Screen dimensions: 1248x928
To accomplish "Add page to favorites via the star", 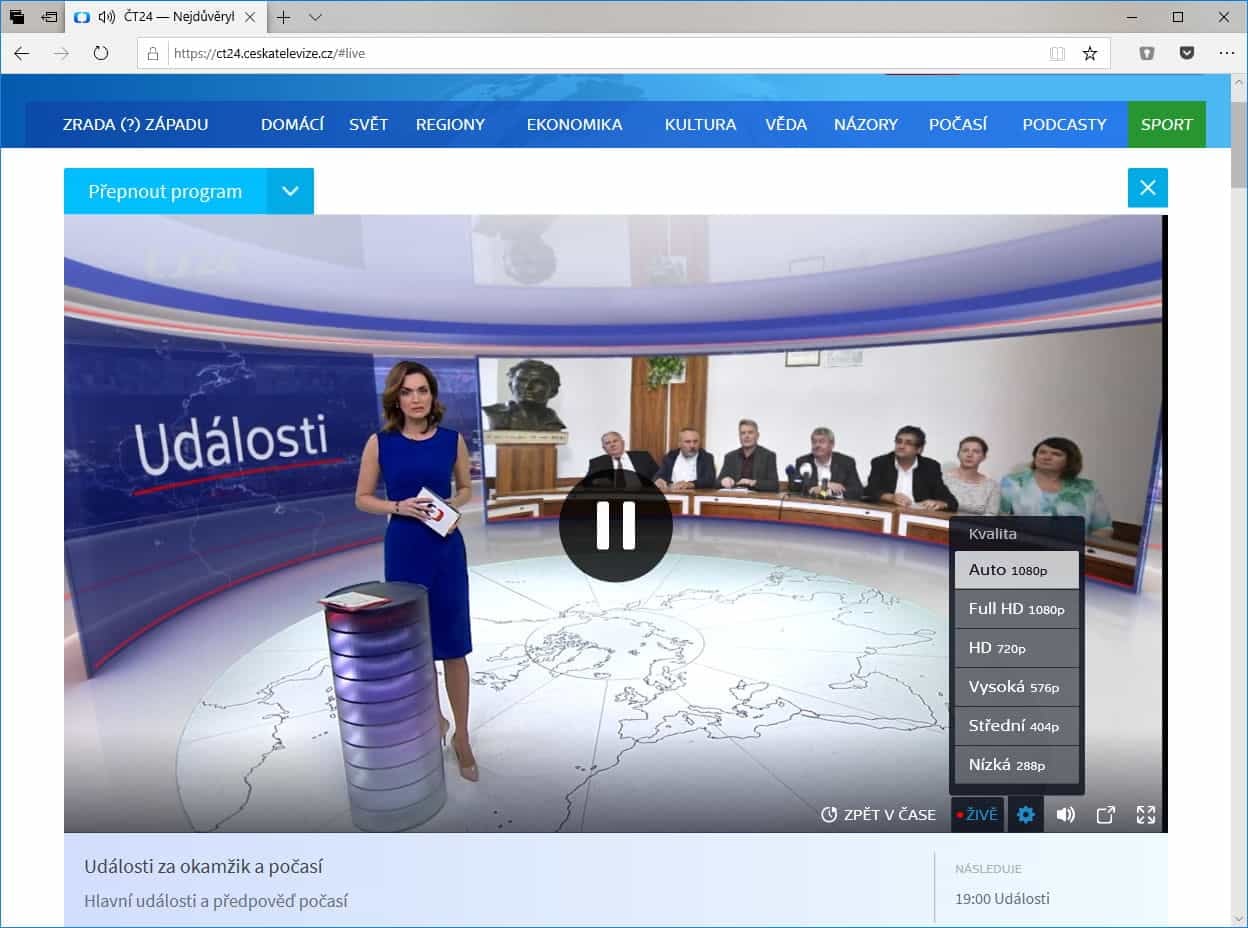I will 1089,53.
